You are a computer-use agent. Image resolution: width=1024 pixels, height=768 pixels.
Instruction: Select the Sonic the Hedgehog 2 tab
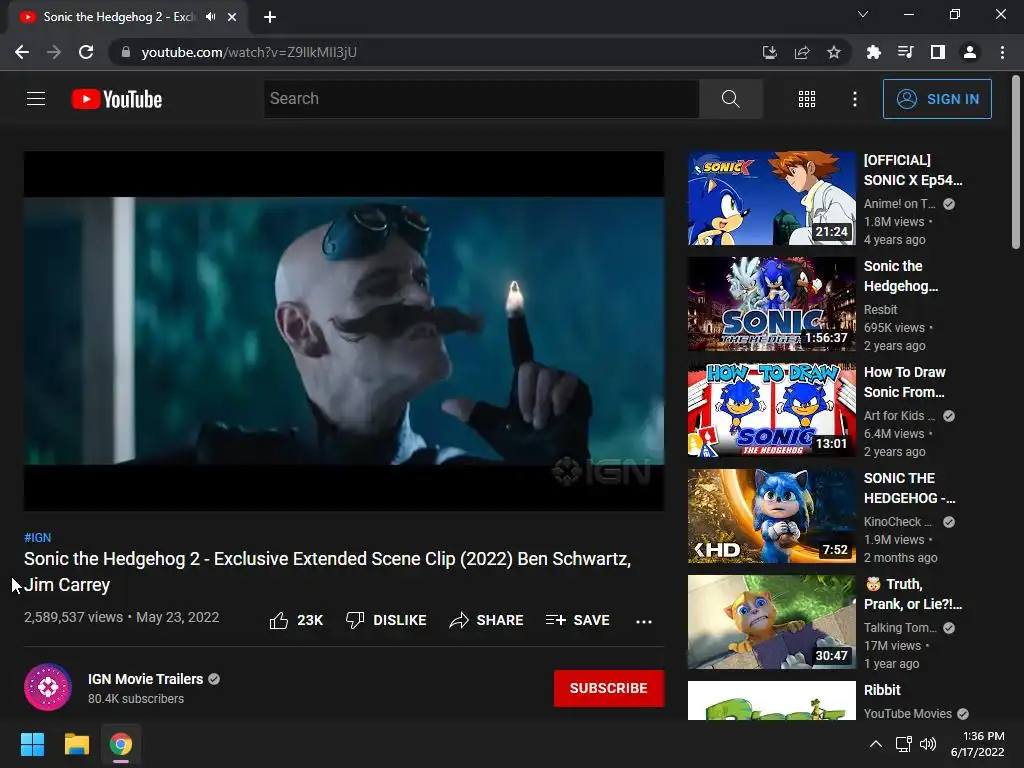click(x=128, y=17)
